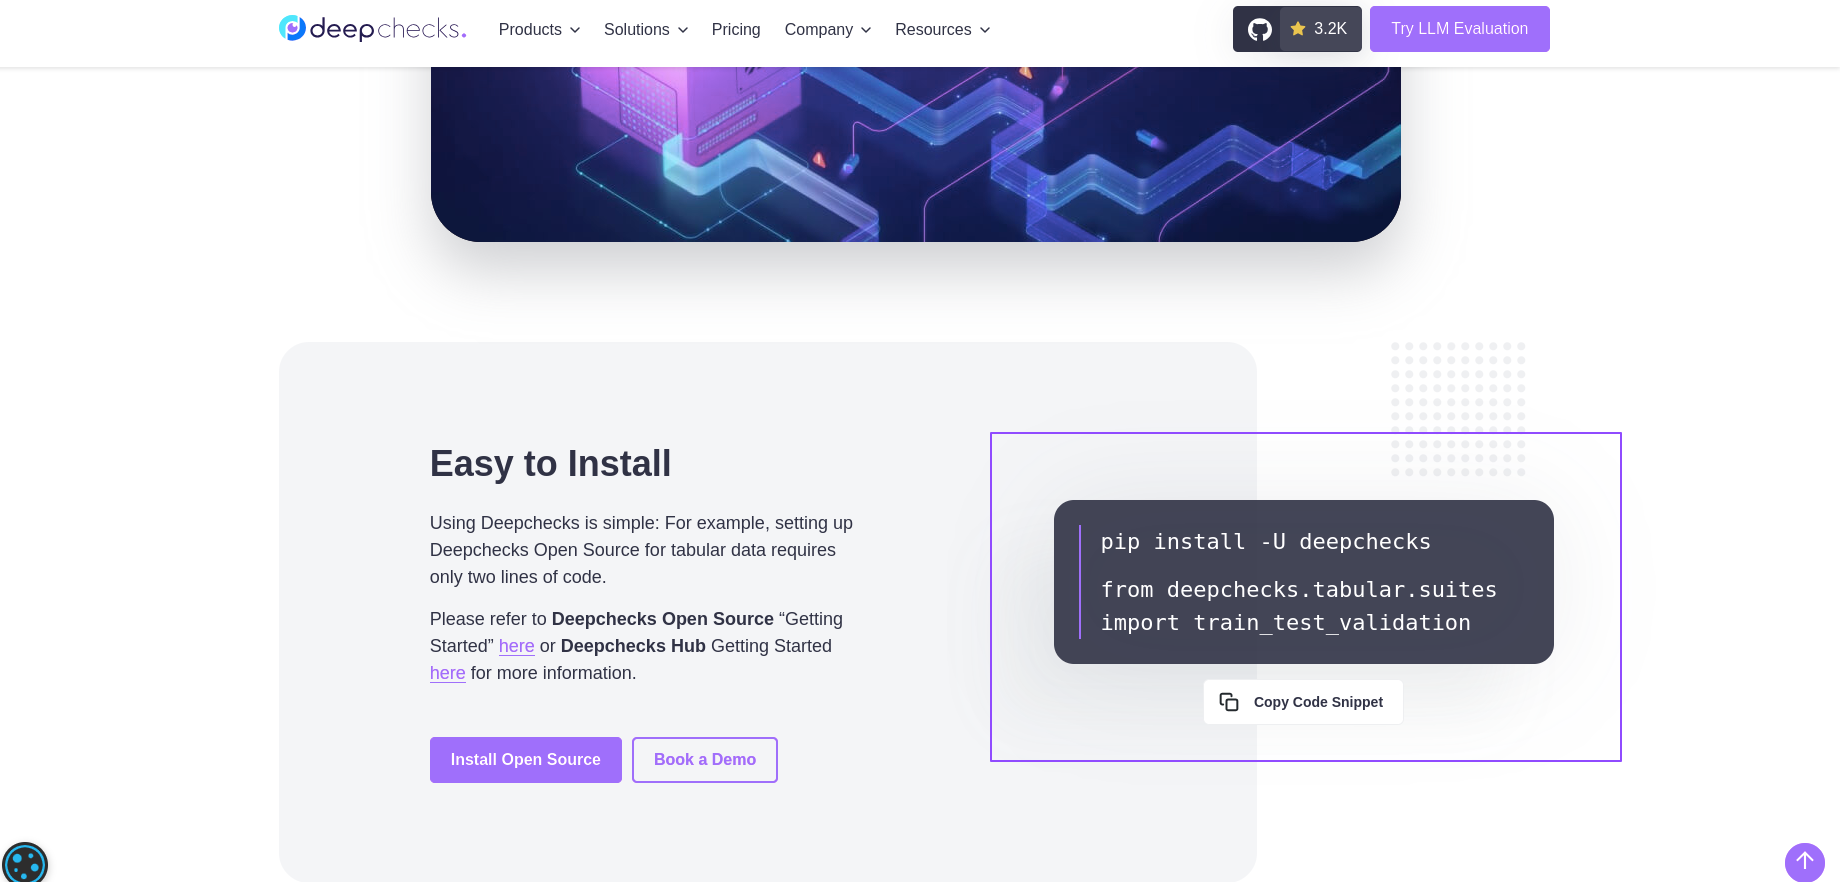The width and height of the screenshot is (1840, 882).
Task: Click the copy icon beside Copy Code Snippet
Action: coord(1229,702)
